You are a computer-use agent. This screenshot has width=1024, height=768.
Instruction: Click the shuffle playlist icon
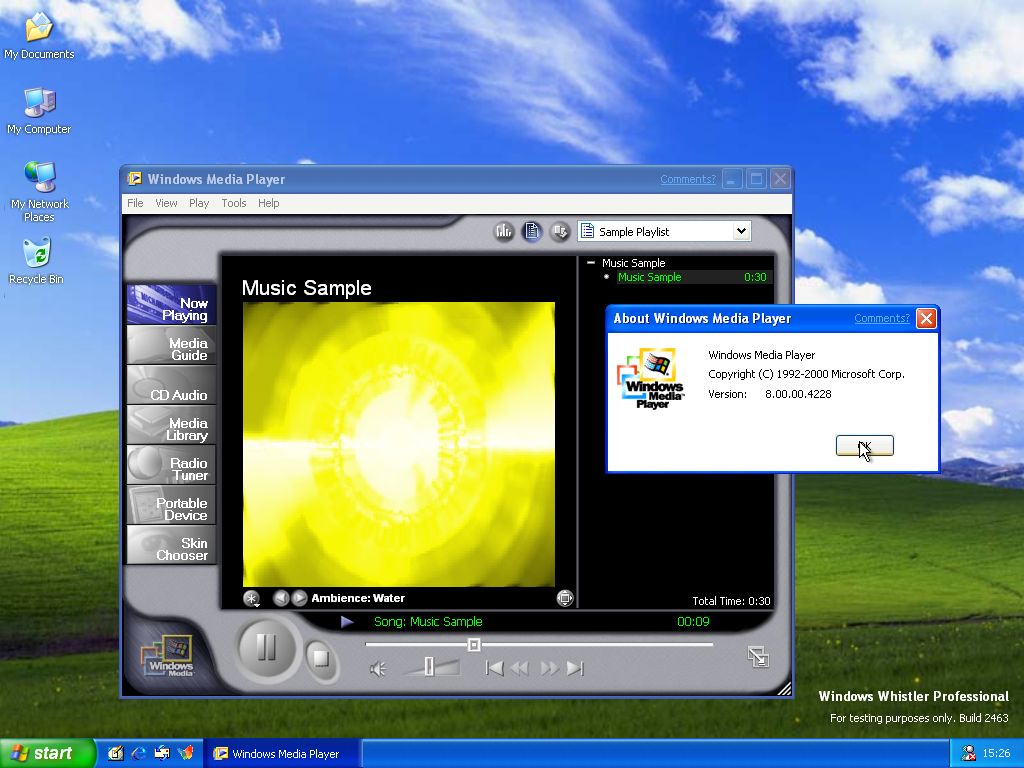[x=560, y=231]
